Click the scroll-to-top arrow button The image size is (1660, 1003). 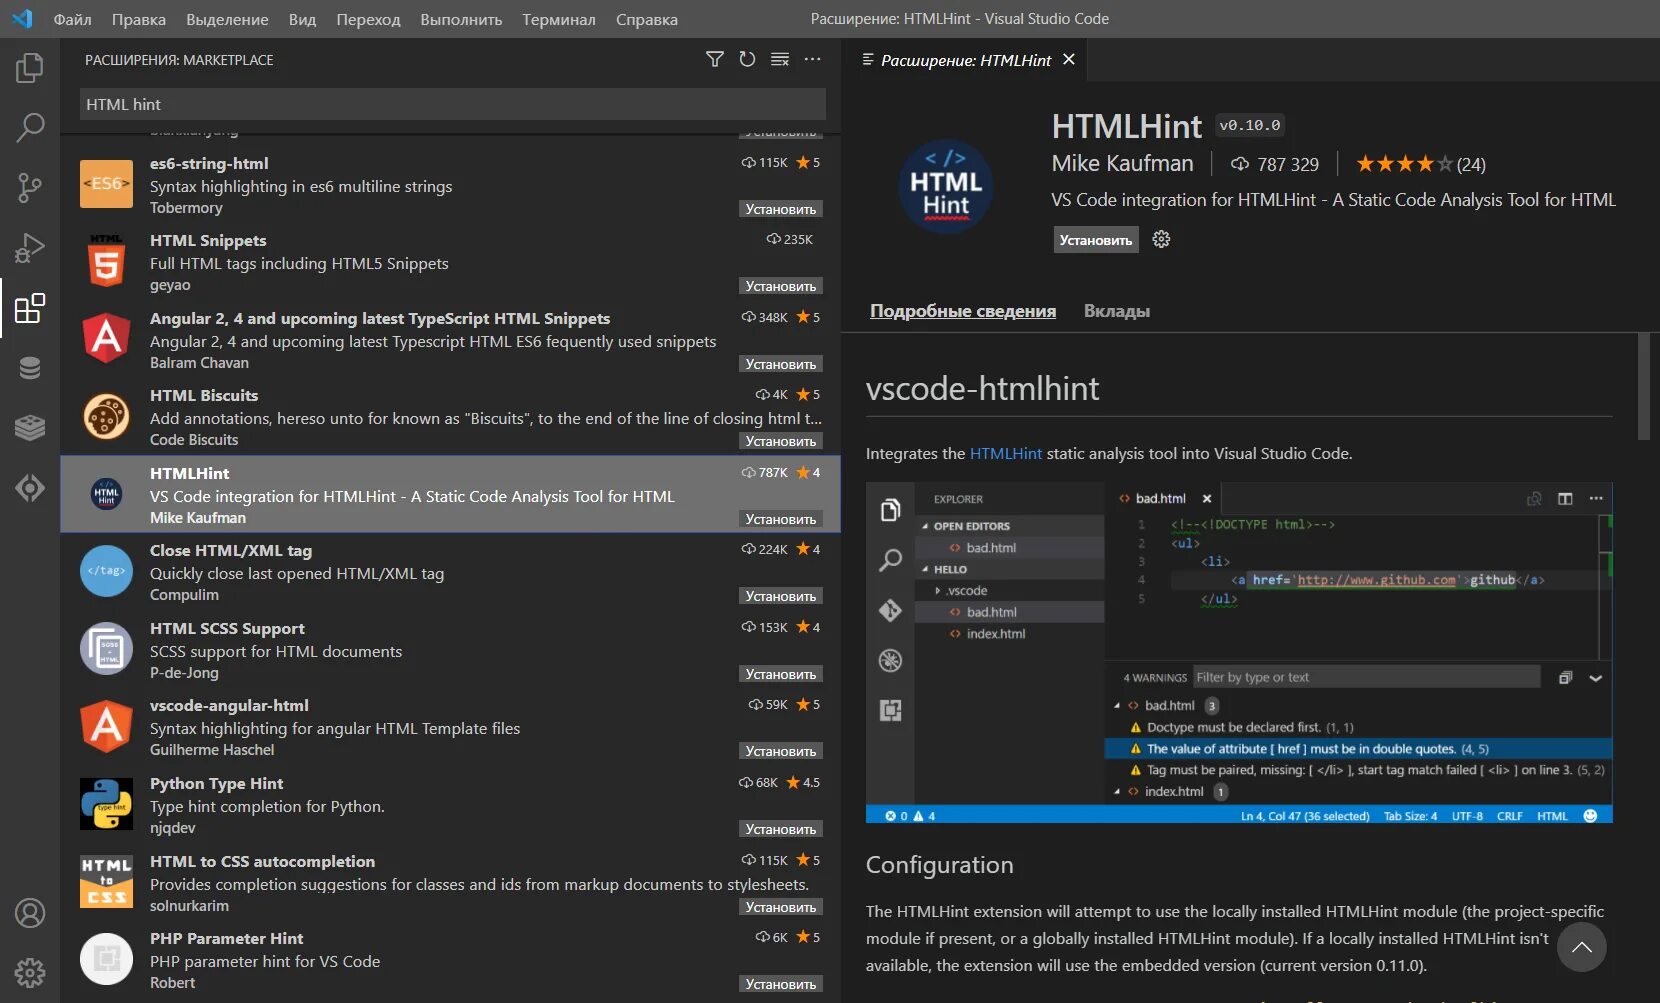1582,947
